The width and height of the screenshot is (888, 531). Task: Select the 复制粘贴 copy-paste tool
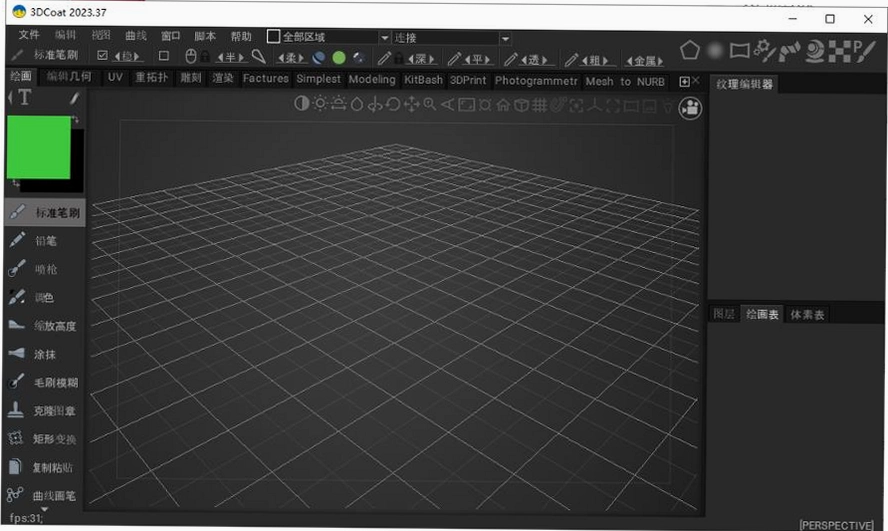coord(44,467)
